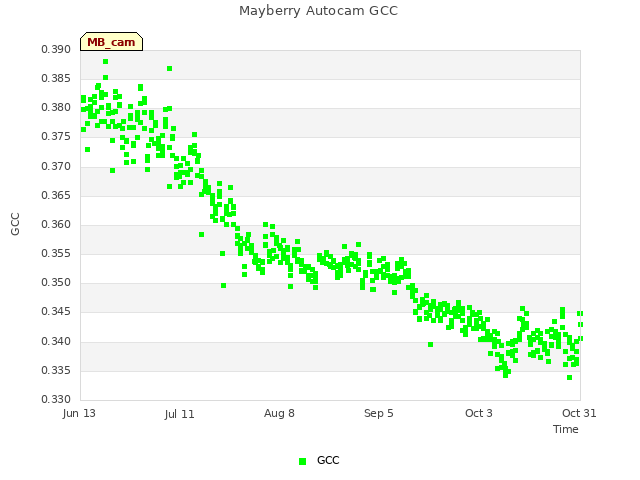Click the 0.360 y-axis value
Image resolution: width=640 pixels, height=480 pixels.
(56, 224)
